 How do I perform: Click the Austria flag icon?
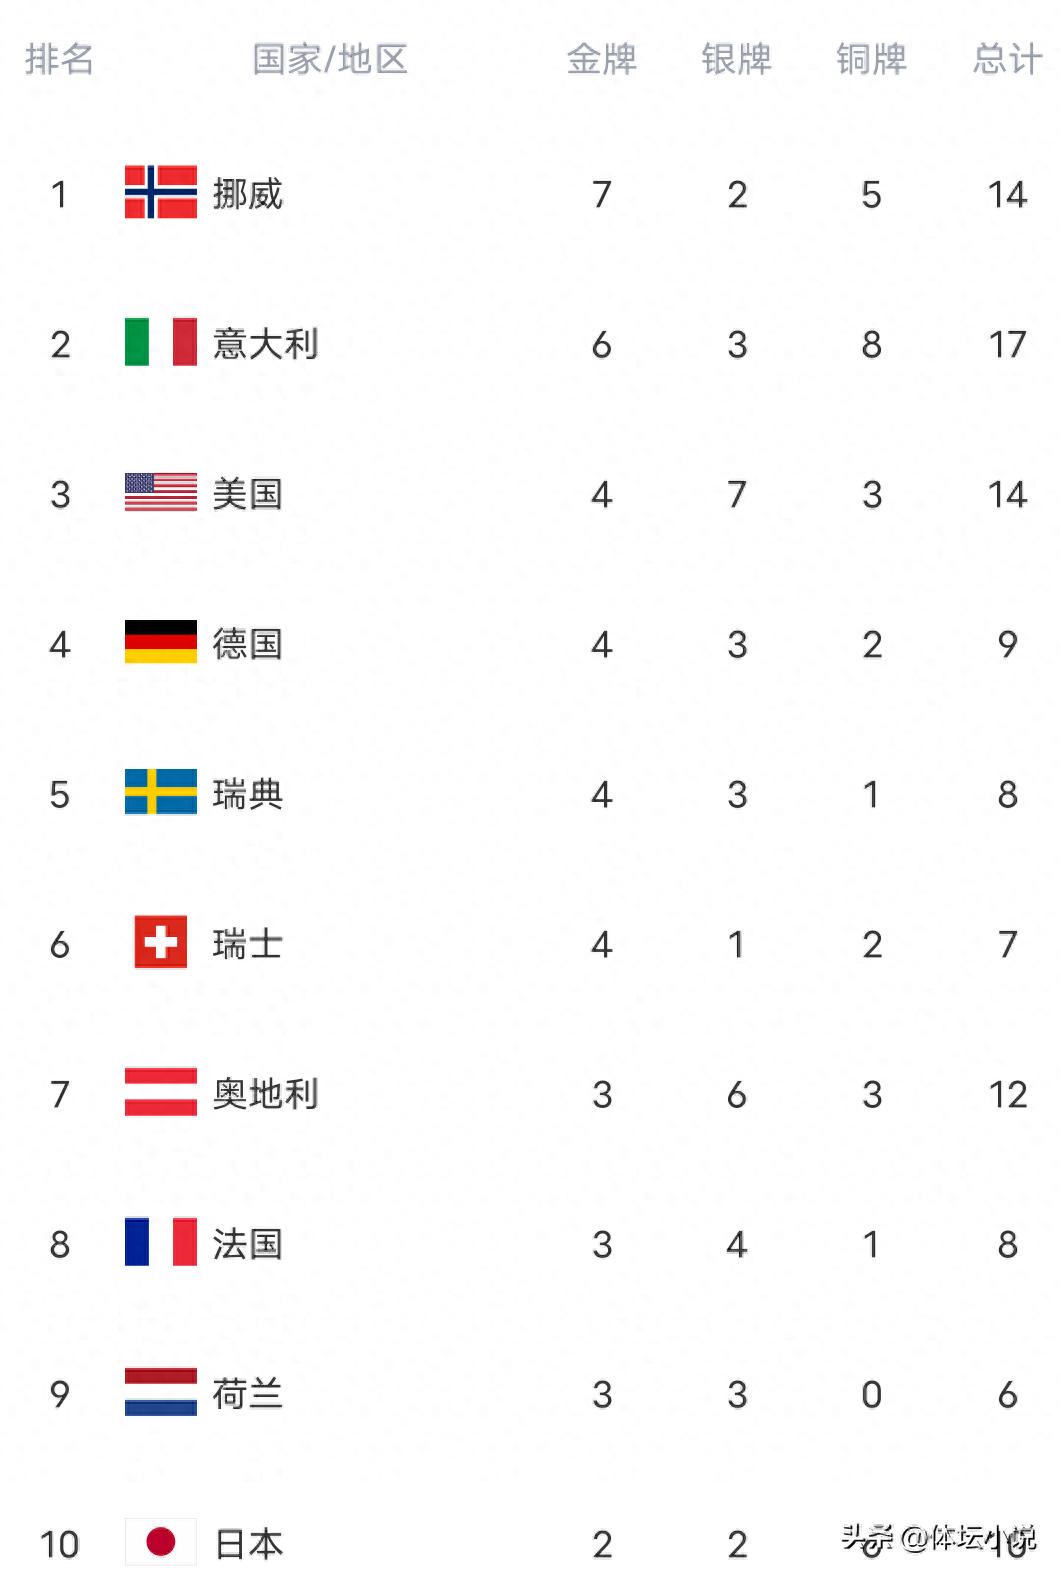(x=160, y=1092)
